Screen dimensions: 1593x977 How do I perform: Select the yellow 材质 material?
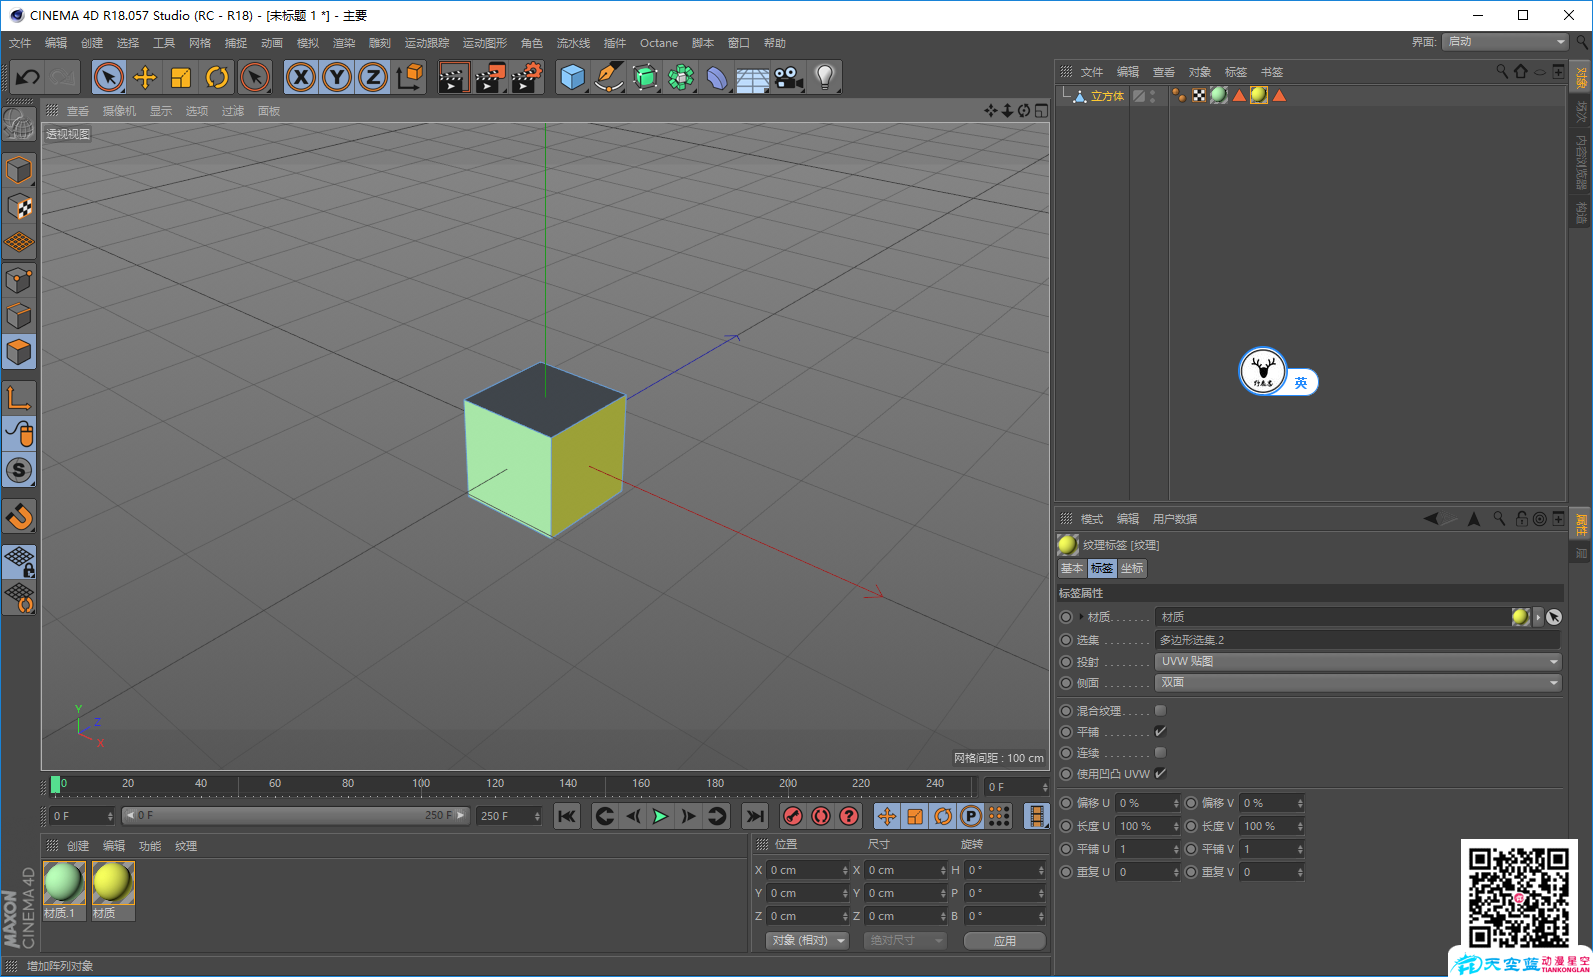(x=113, y=890)
